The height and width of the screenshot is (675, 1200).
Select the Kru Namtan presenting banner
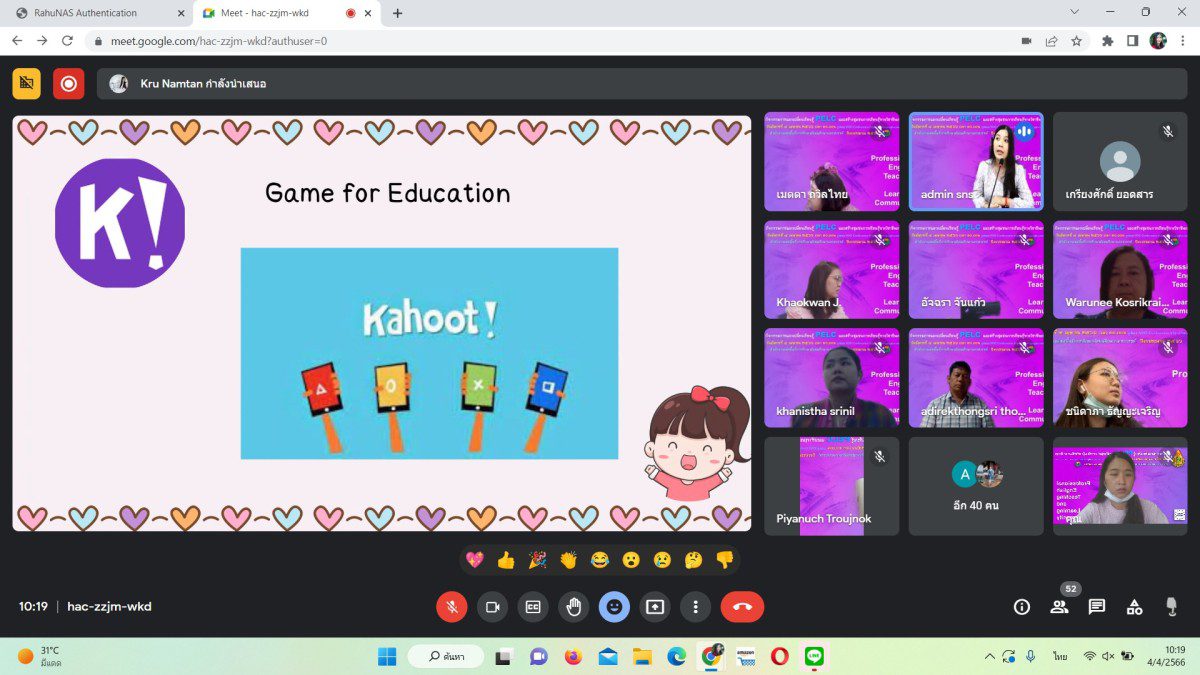click(x=641, y=83)
